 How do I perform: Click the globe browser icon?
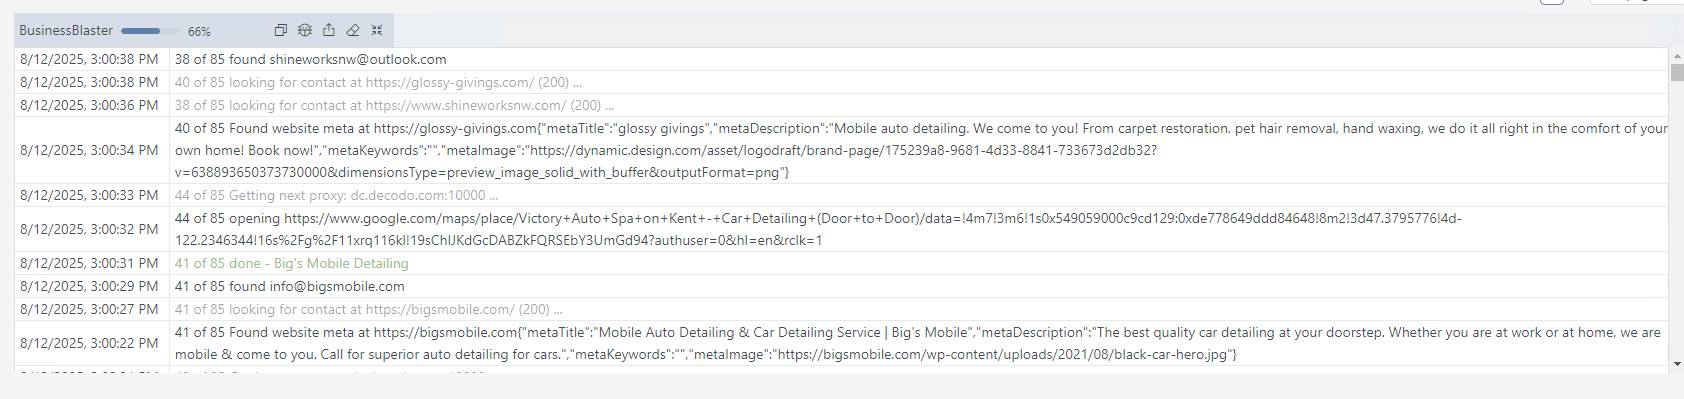(305, 30)
